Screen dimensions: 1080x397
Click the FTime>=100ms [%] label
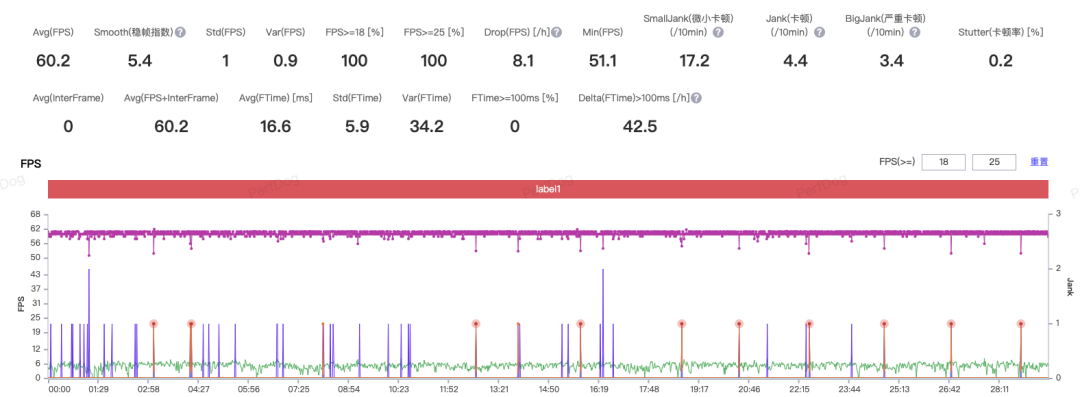(x=515, y=98)
